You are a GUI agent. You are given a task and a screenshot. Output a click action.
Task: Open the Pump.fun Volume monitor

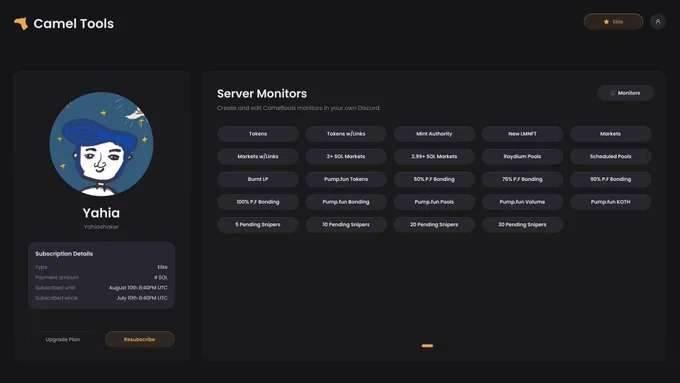[x=522, y=202]
